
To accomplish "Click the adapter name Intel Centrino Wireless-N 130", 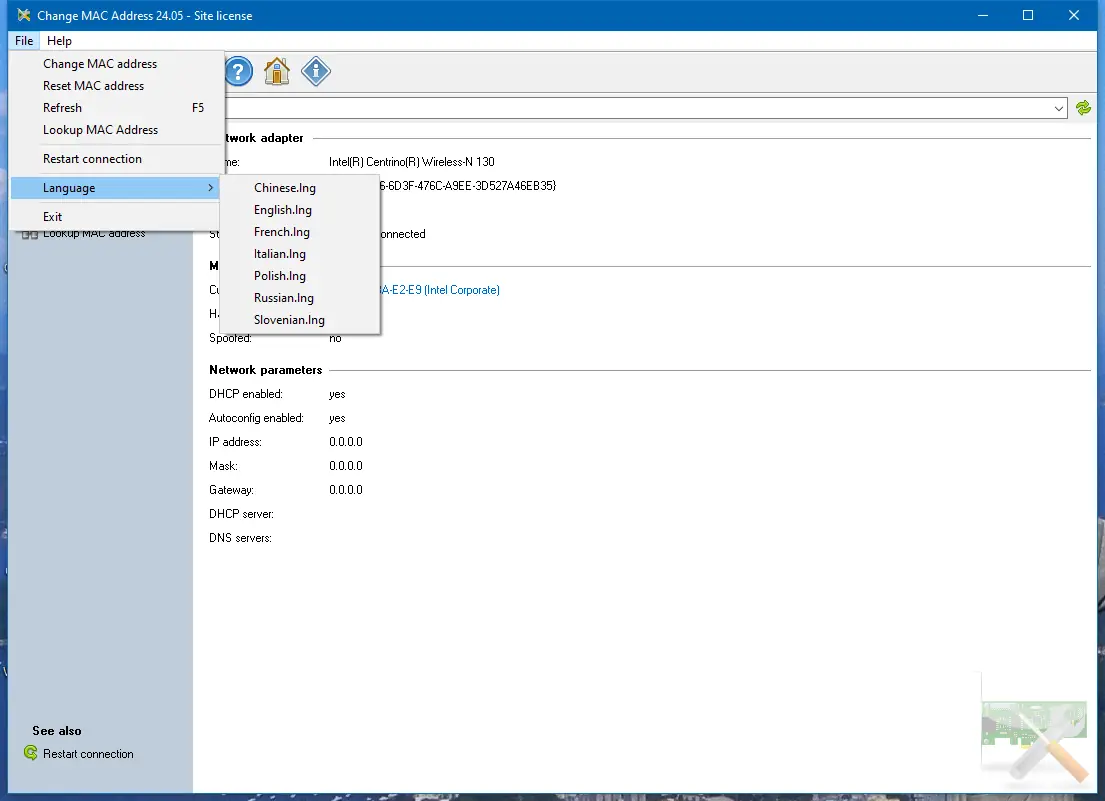I will point(412,161).
